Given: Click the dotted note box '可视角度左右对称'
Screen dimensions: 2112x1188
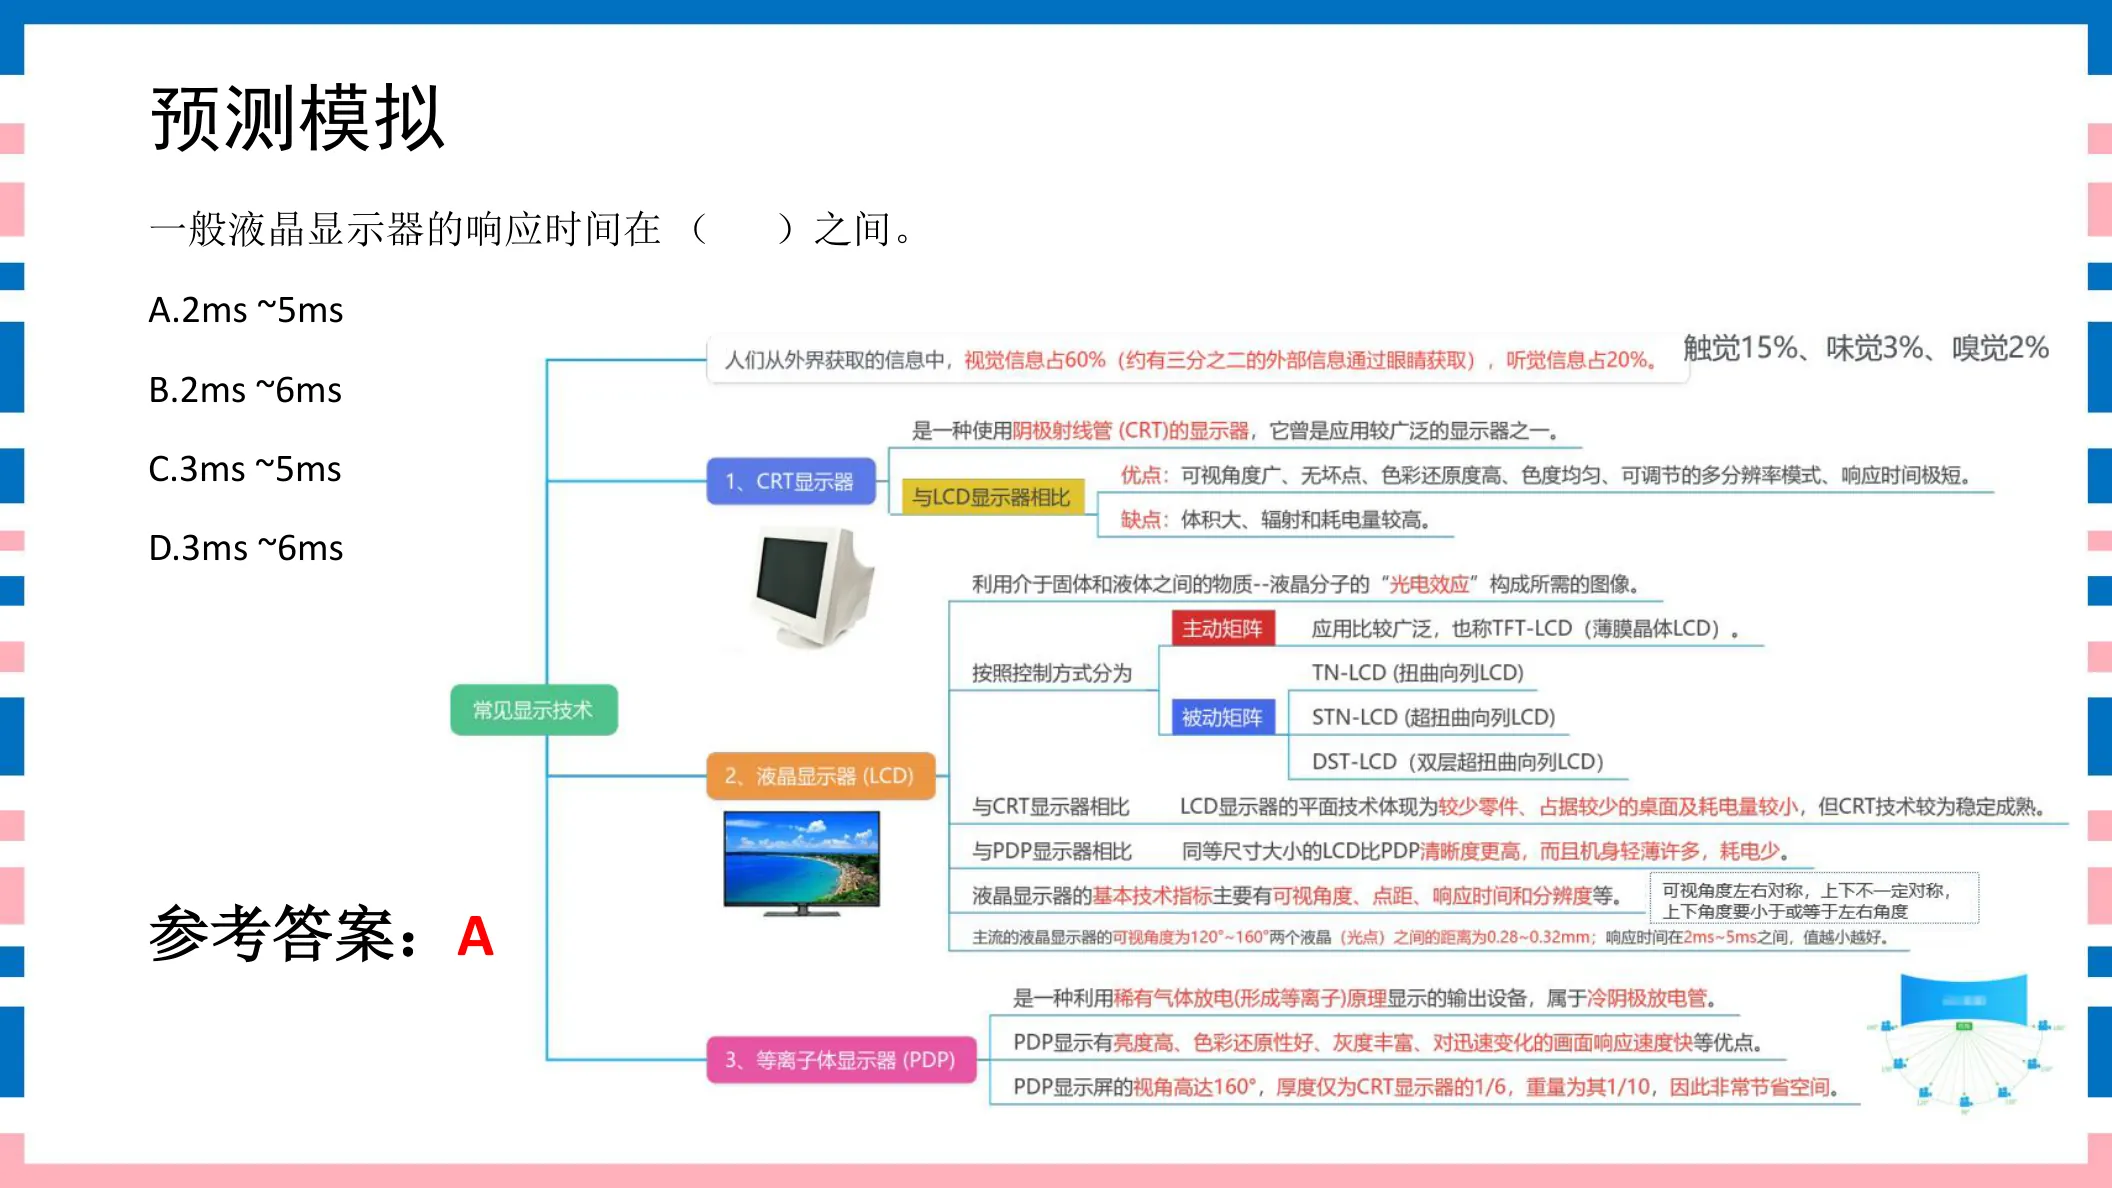Looking at the screenshot, I should pyautogui.click(x=1814, y=900).
